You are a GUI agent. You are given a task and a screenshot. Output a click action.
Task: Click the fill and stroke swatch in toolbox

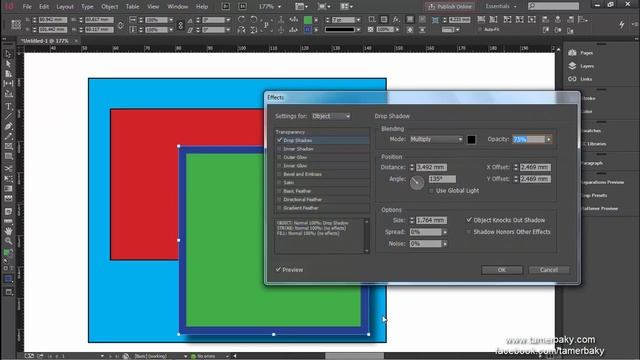[x=8, y=254]
